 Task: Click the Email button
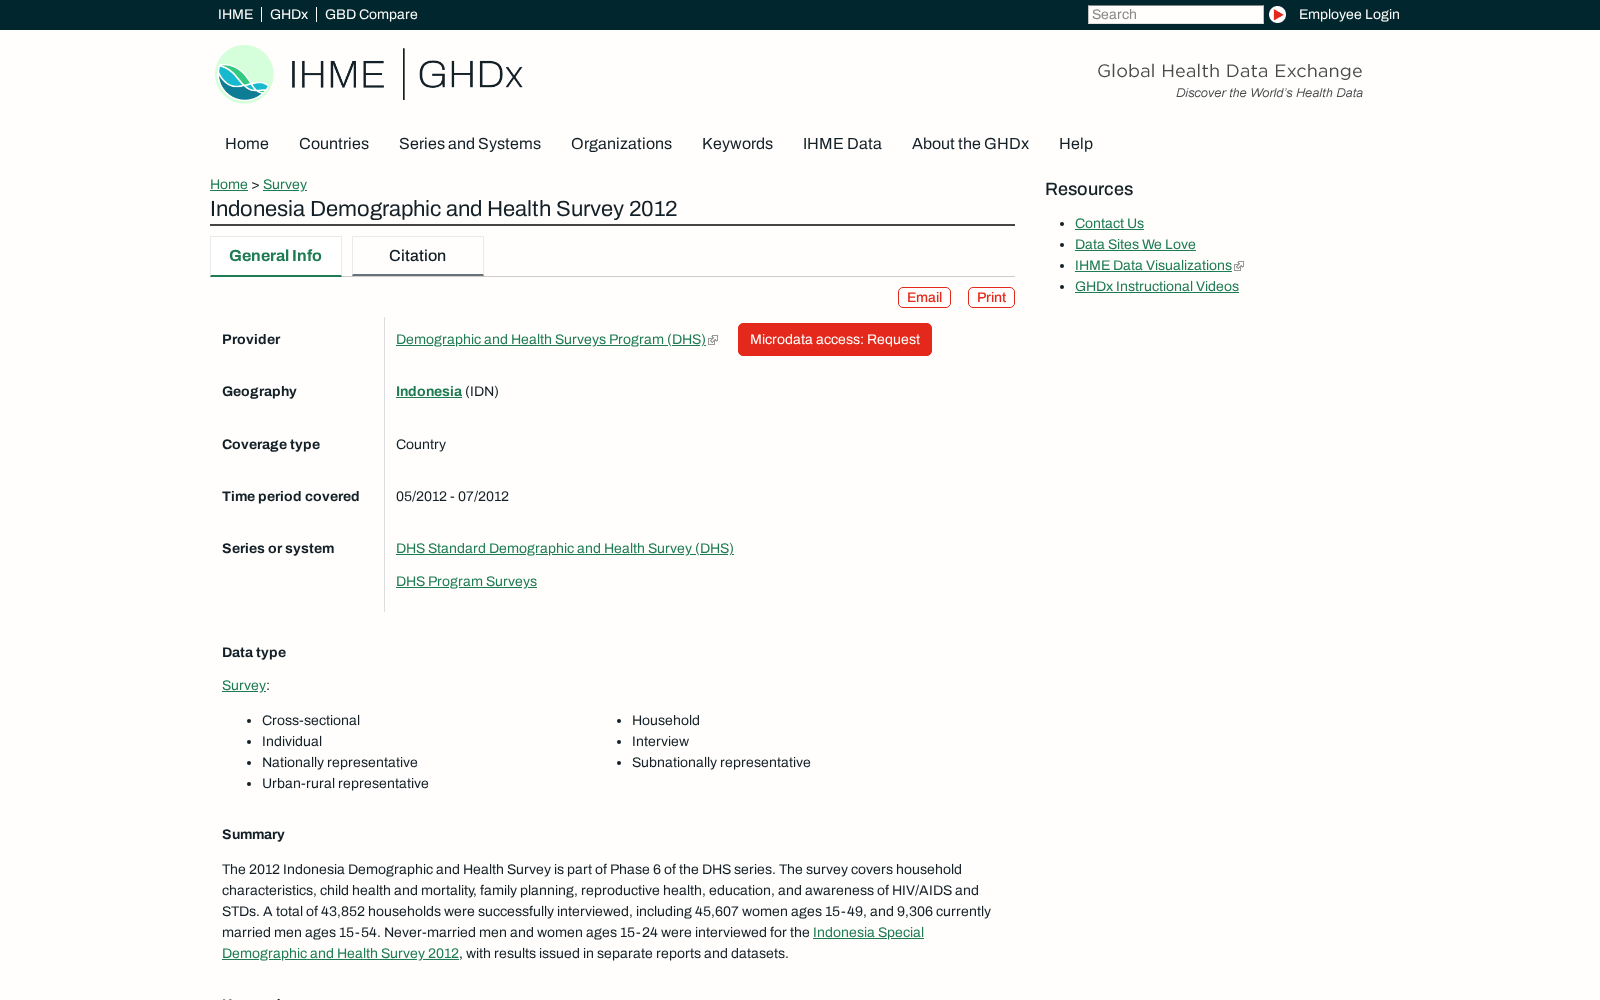point(924,298)
